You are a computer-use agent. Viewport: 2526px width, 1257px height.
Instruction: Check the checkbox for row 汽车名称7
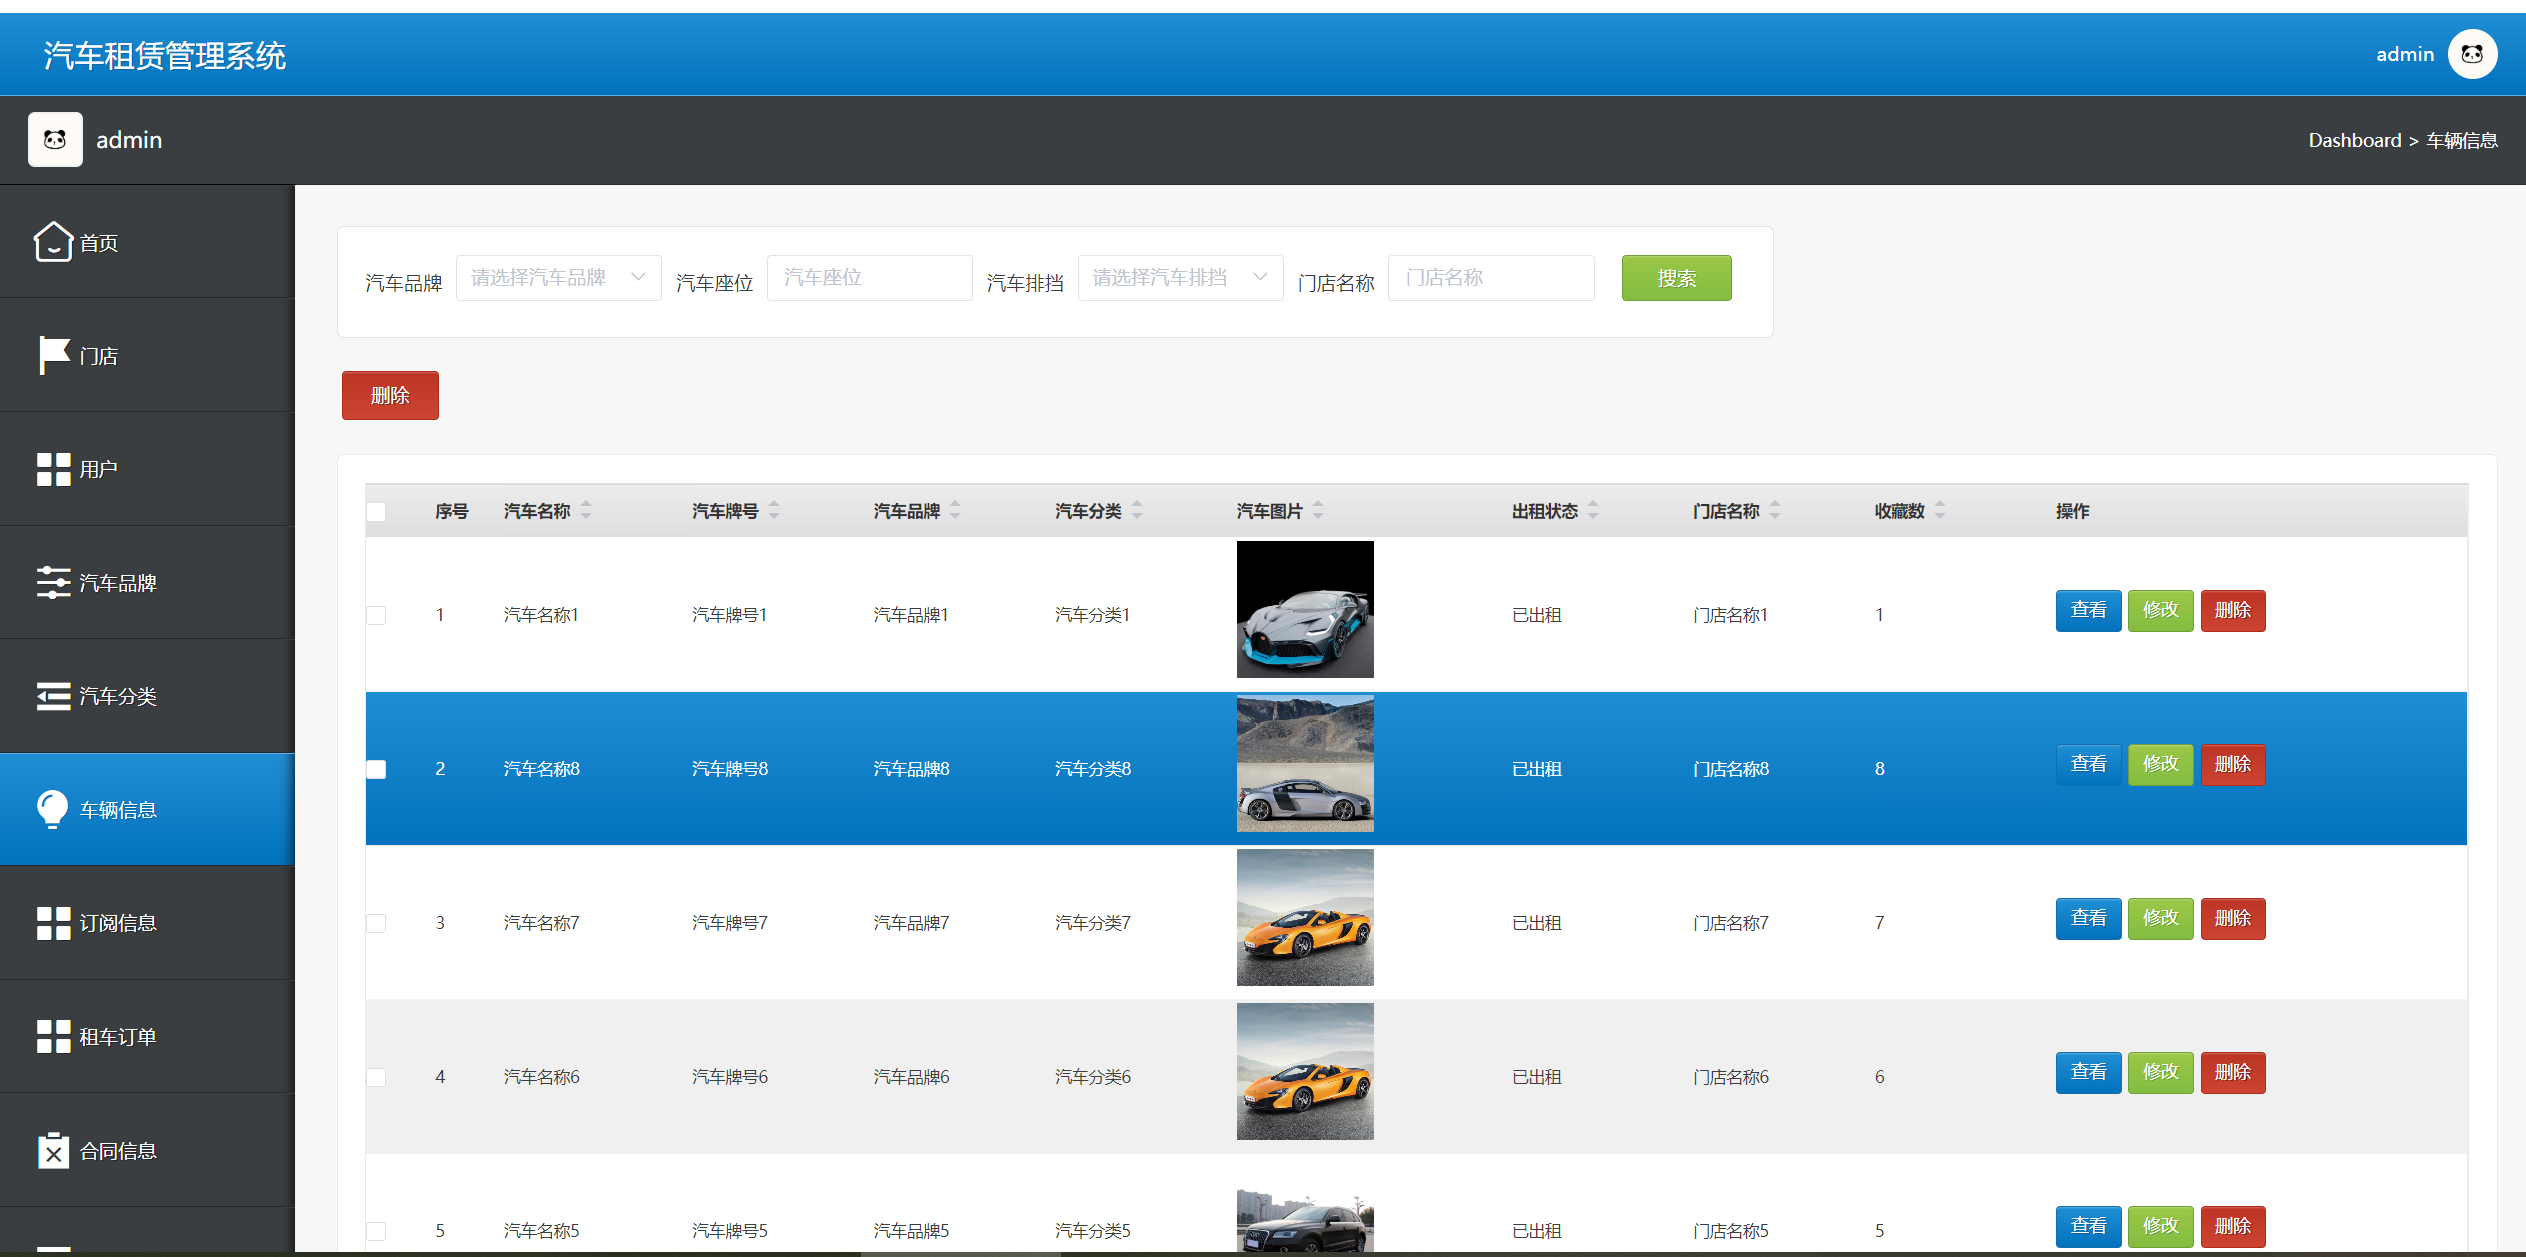(376, 923)
